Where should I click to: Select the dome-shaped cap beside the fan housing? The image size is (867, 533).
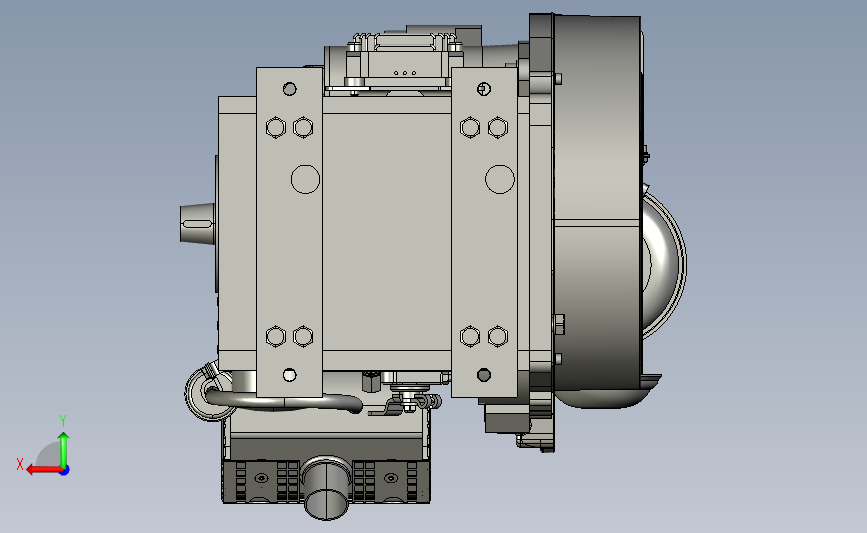[x=664, y=265]
